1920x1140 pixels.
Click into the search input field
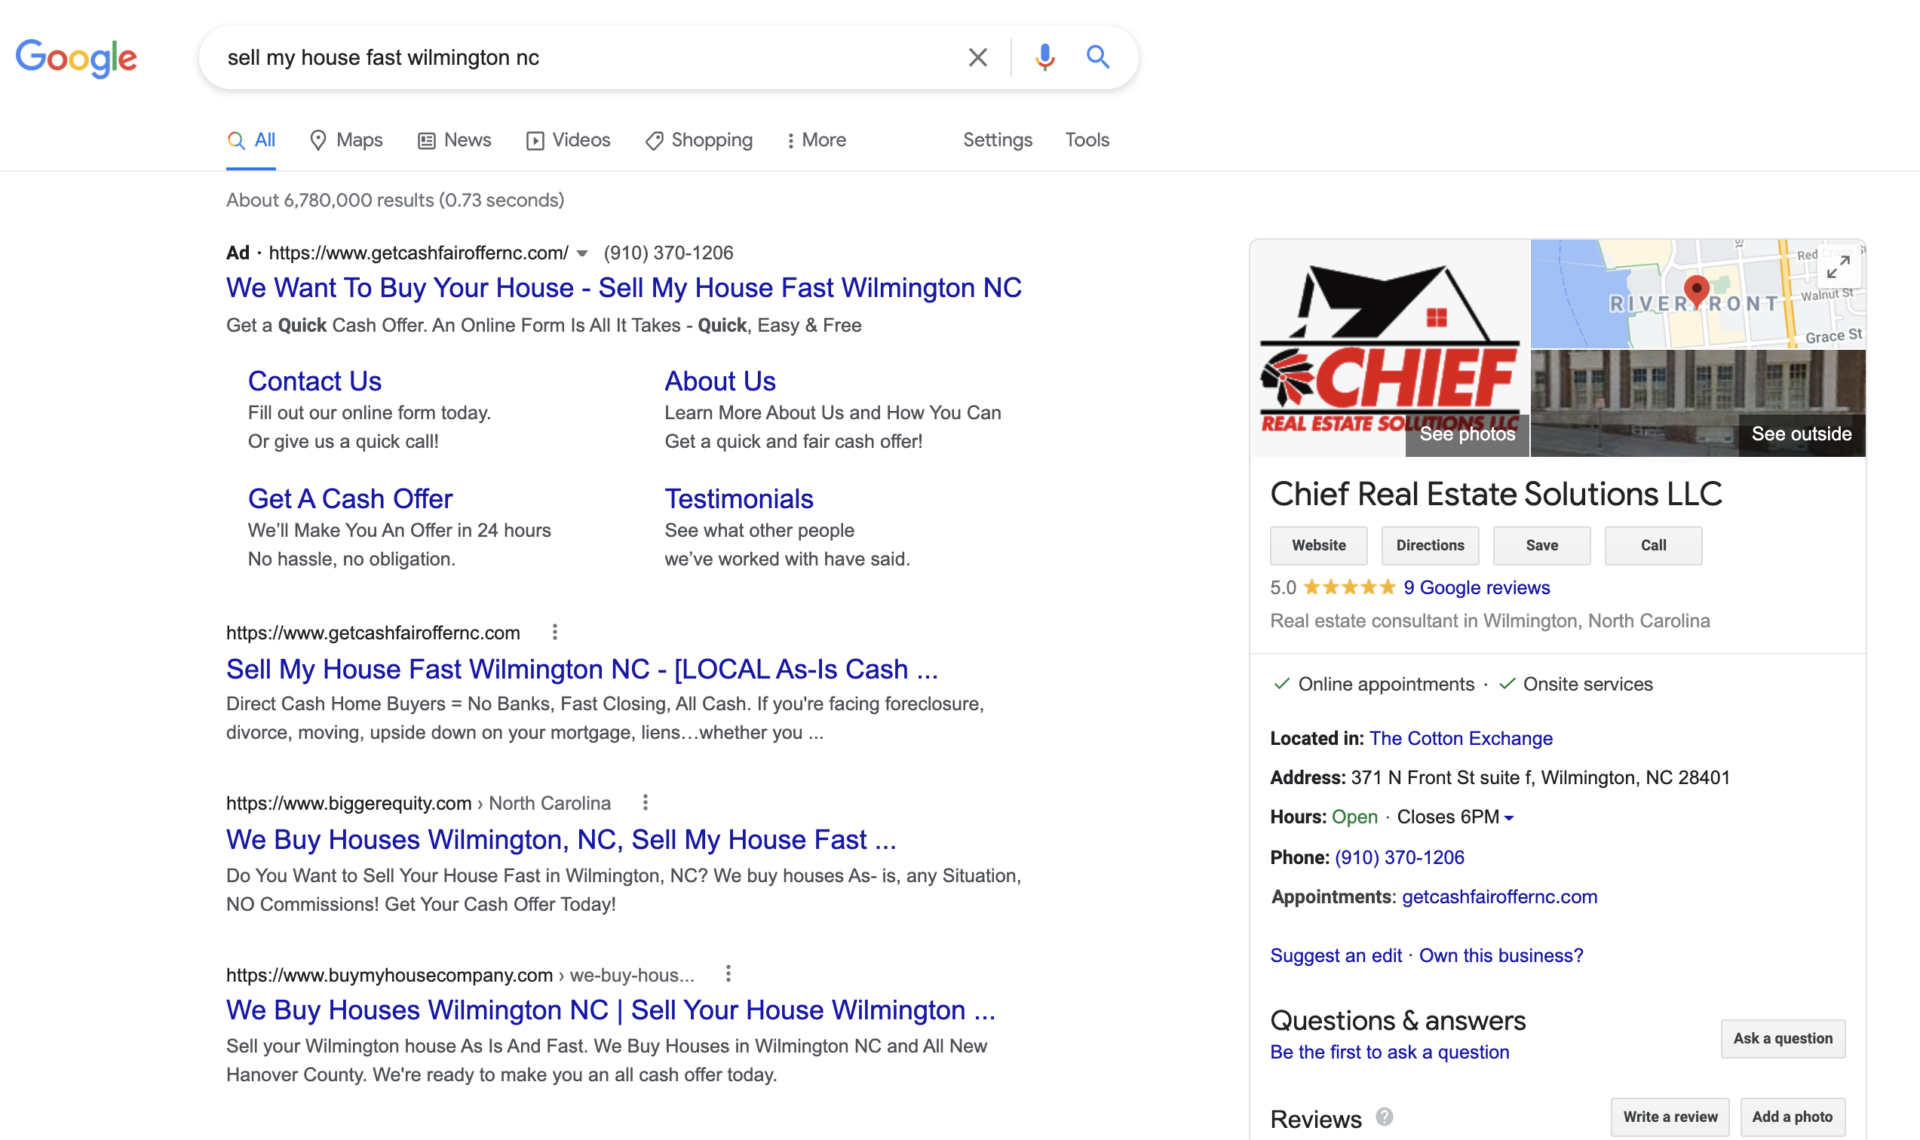tap(580, 58)
